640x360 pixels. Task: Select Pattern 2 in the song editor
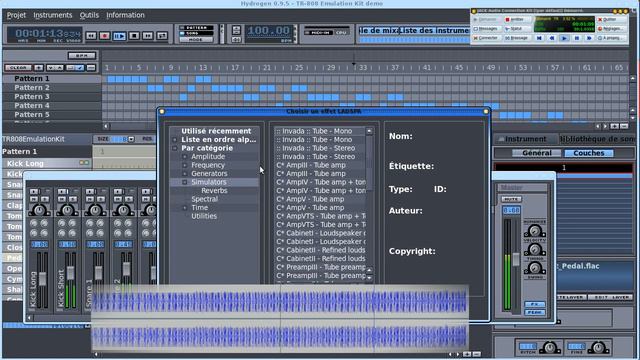coord(51,87)
